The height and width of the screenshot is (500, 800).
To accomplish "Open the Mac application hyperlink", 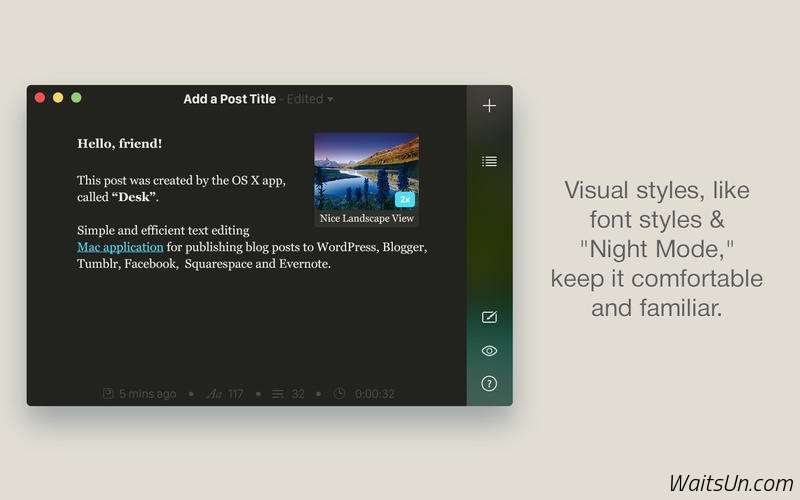I will pos(120,247).
